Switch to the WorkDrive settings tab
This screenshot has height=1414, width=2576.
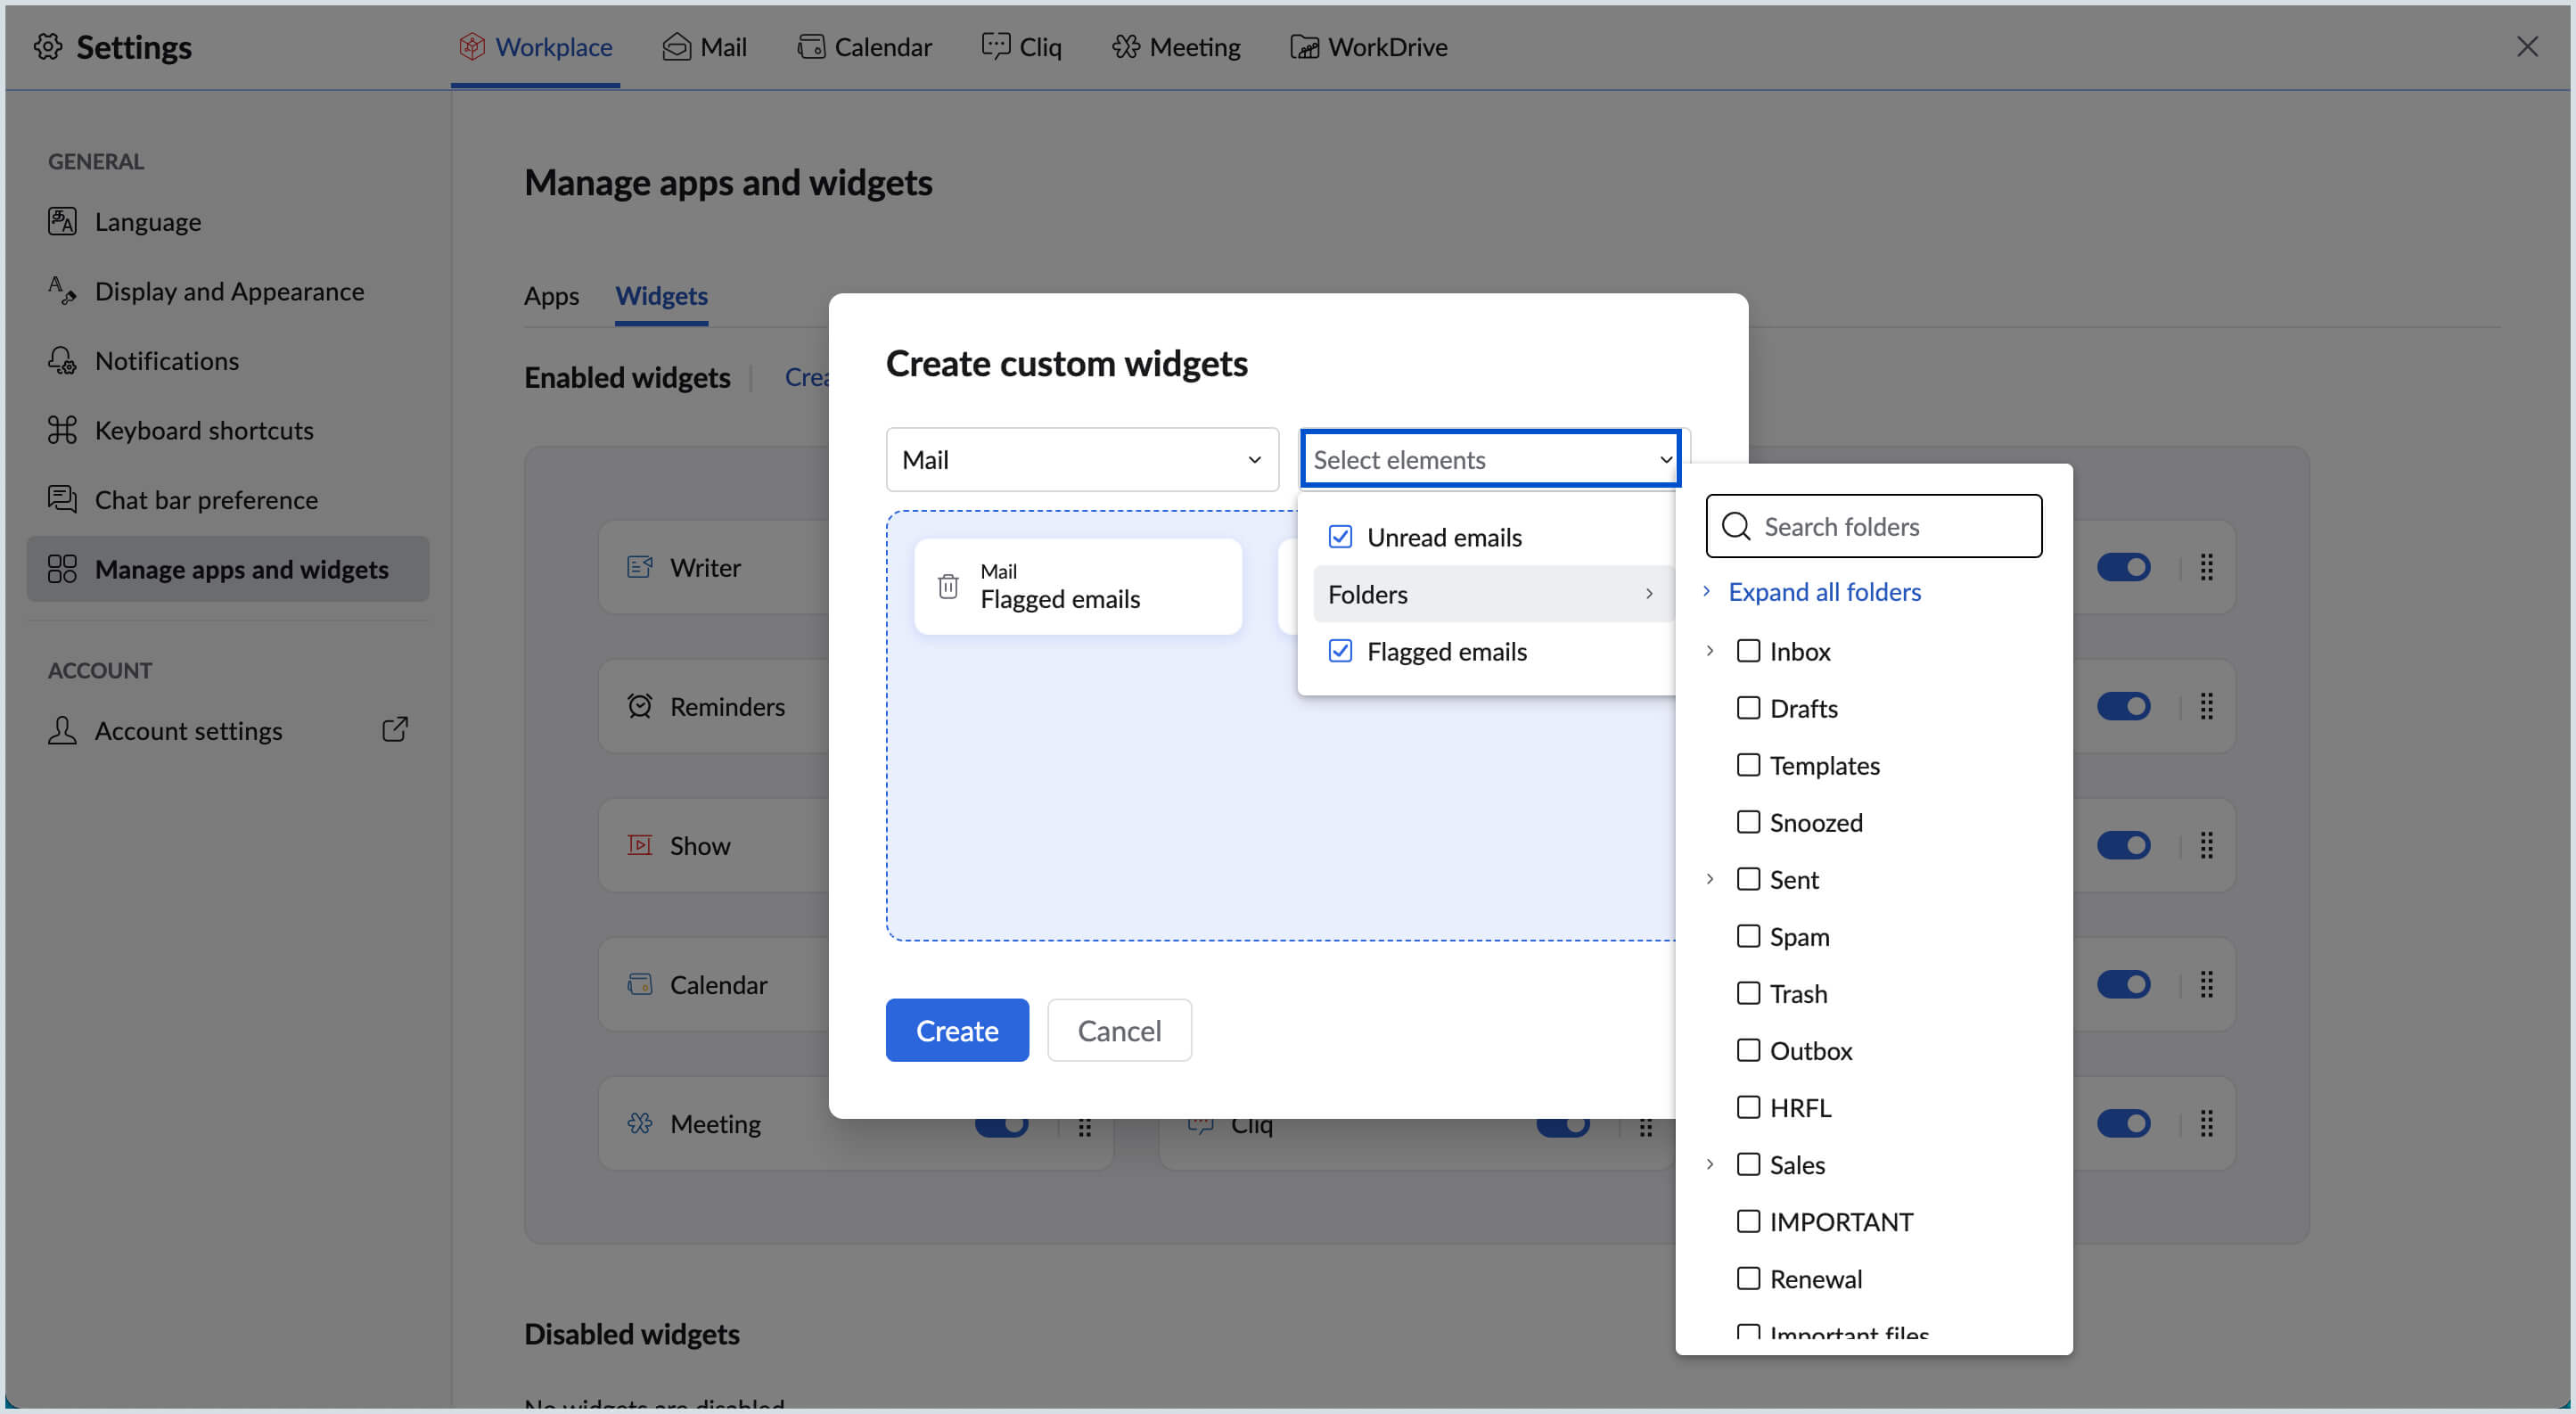click(1368, 47)
